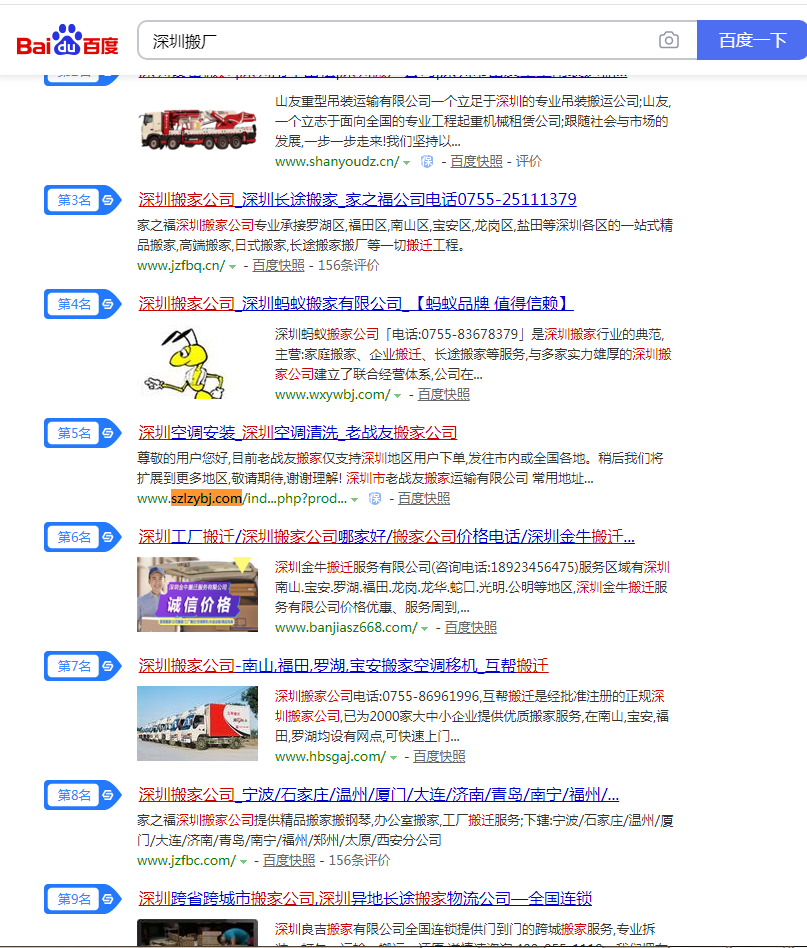Expand the dropdown arrow after www.banjiasz668.com/

click(x=424, y=629)
